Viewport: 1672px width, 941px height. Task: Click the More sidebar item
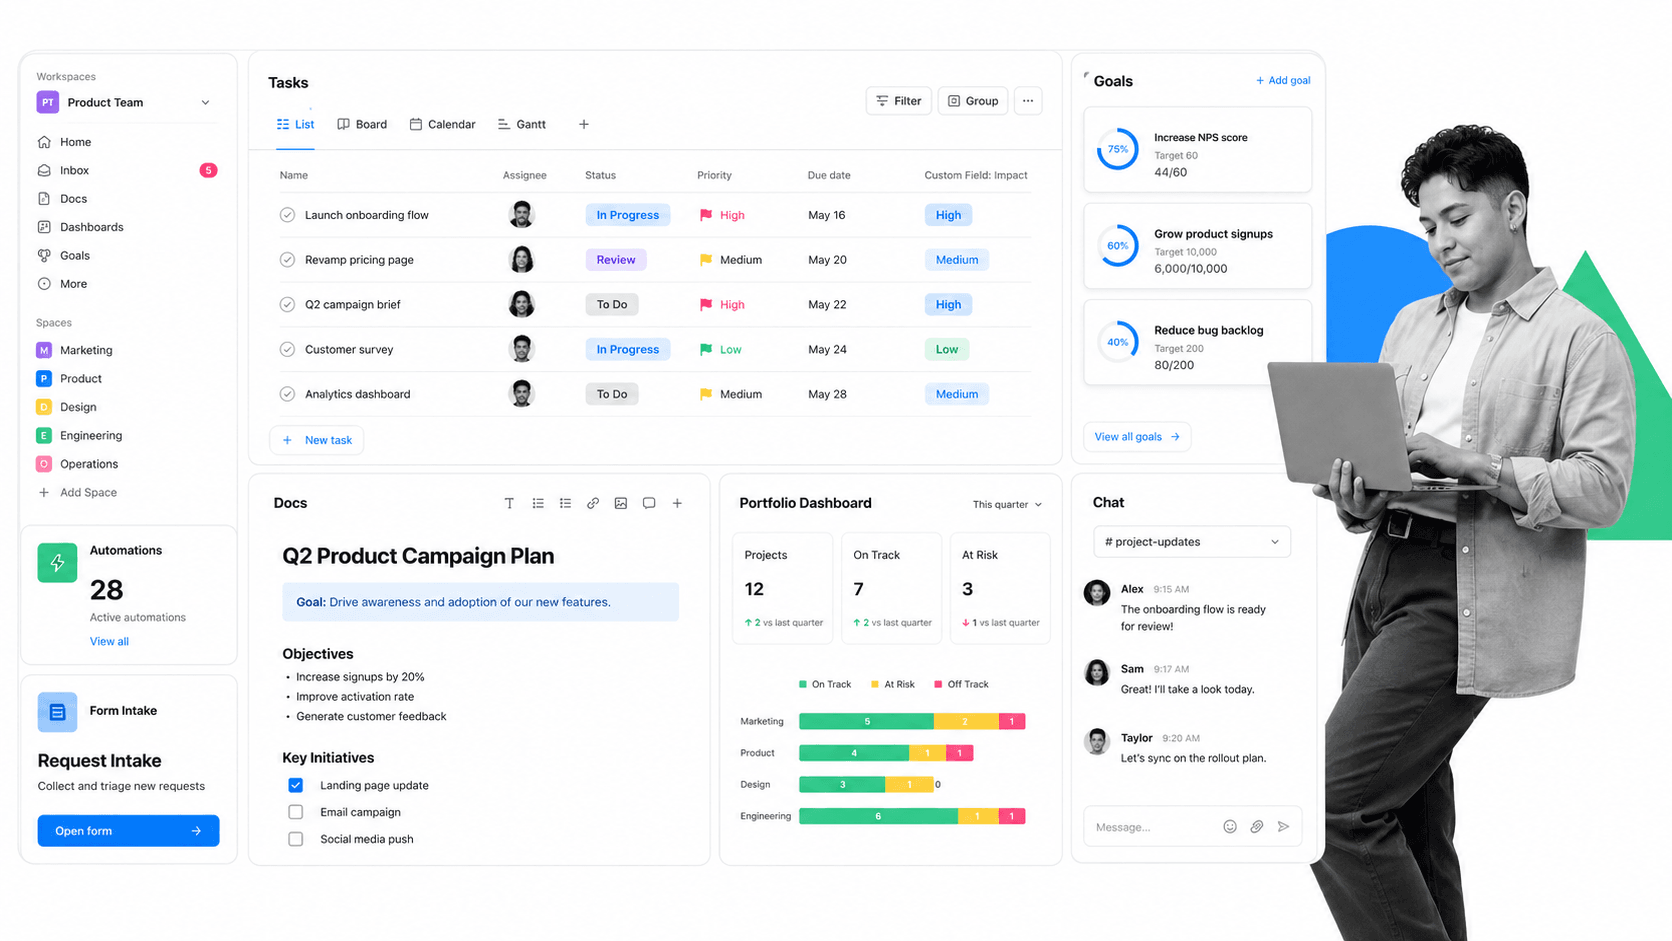62,284
